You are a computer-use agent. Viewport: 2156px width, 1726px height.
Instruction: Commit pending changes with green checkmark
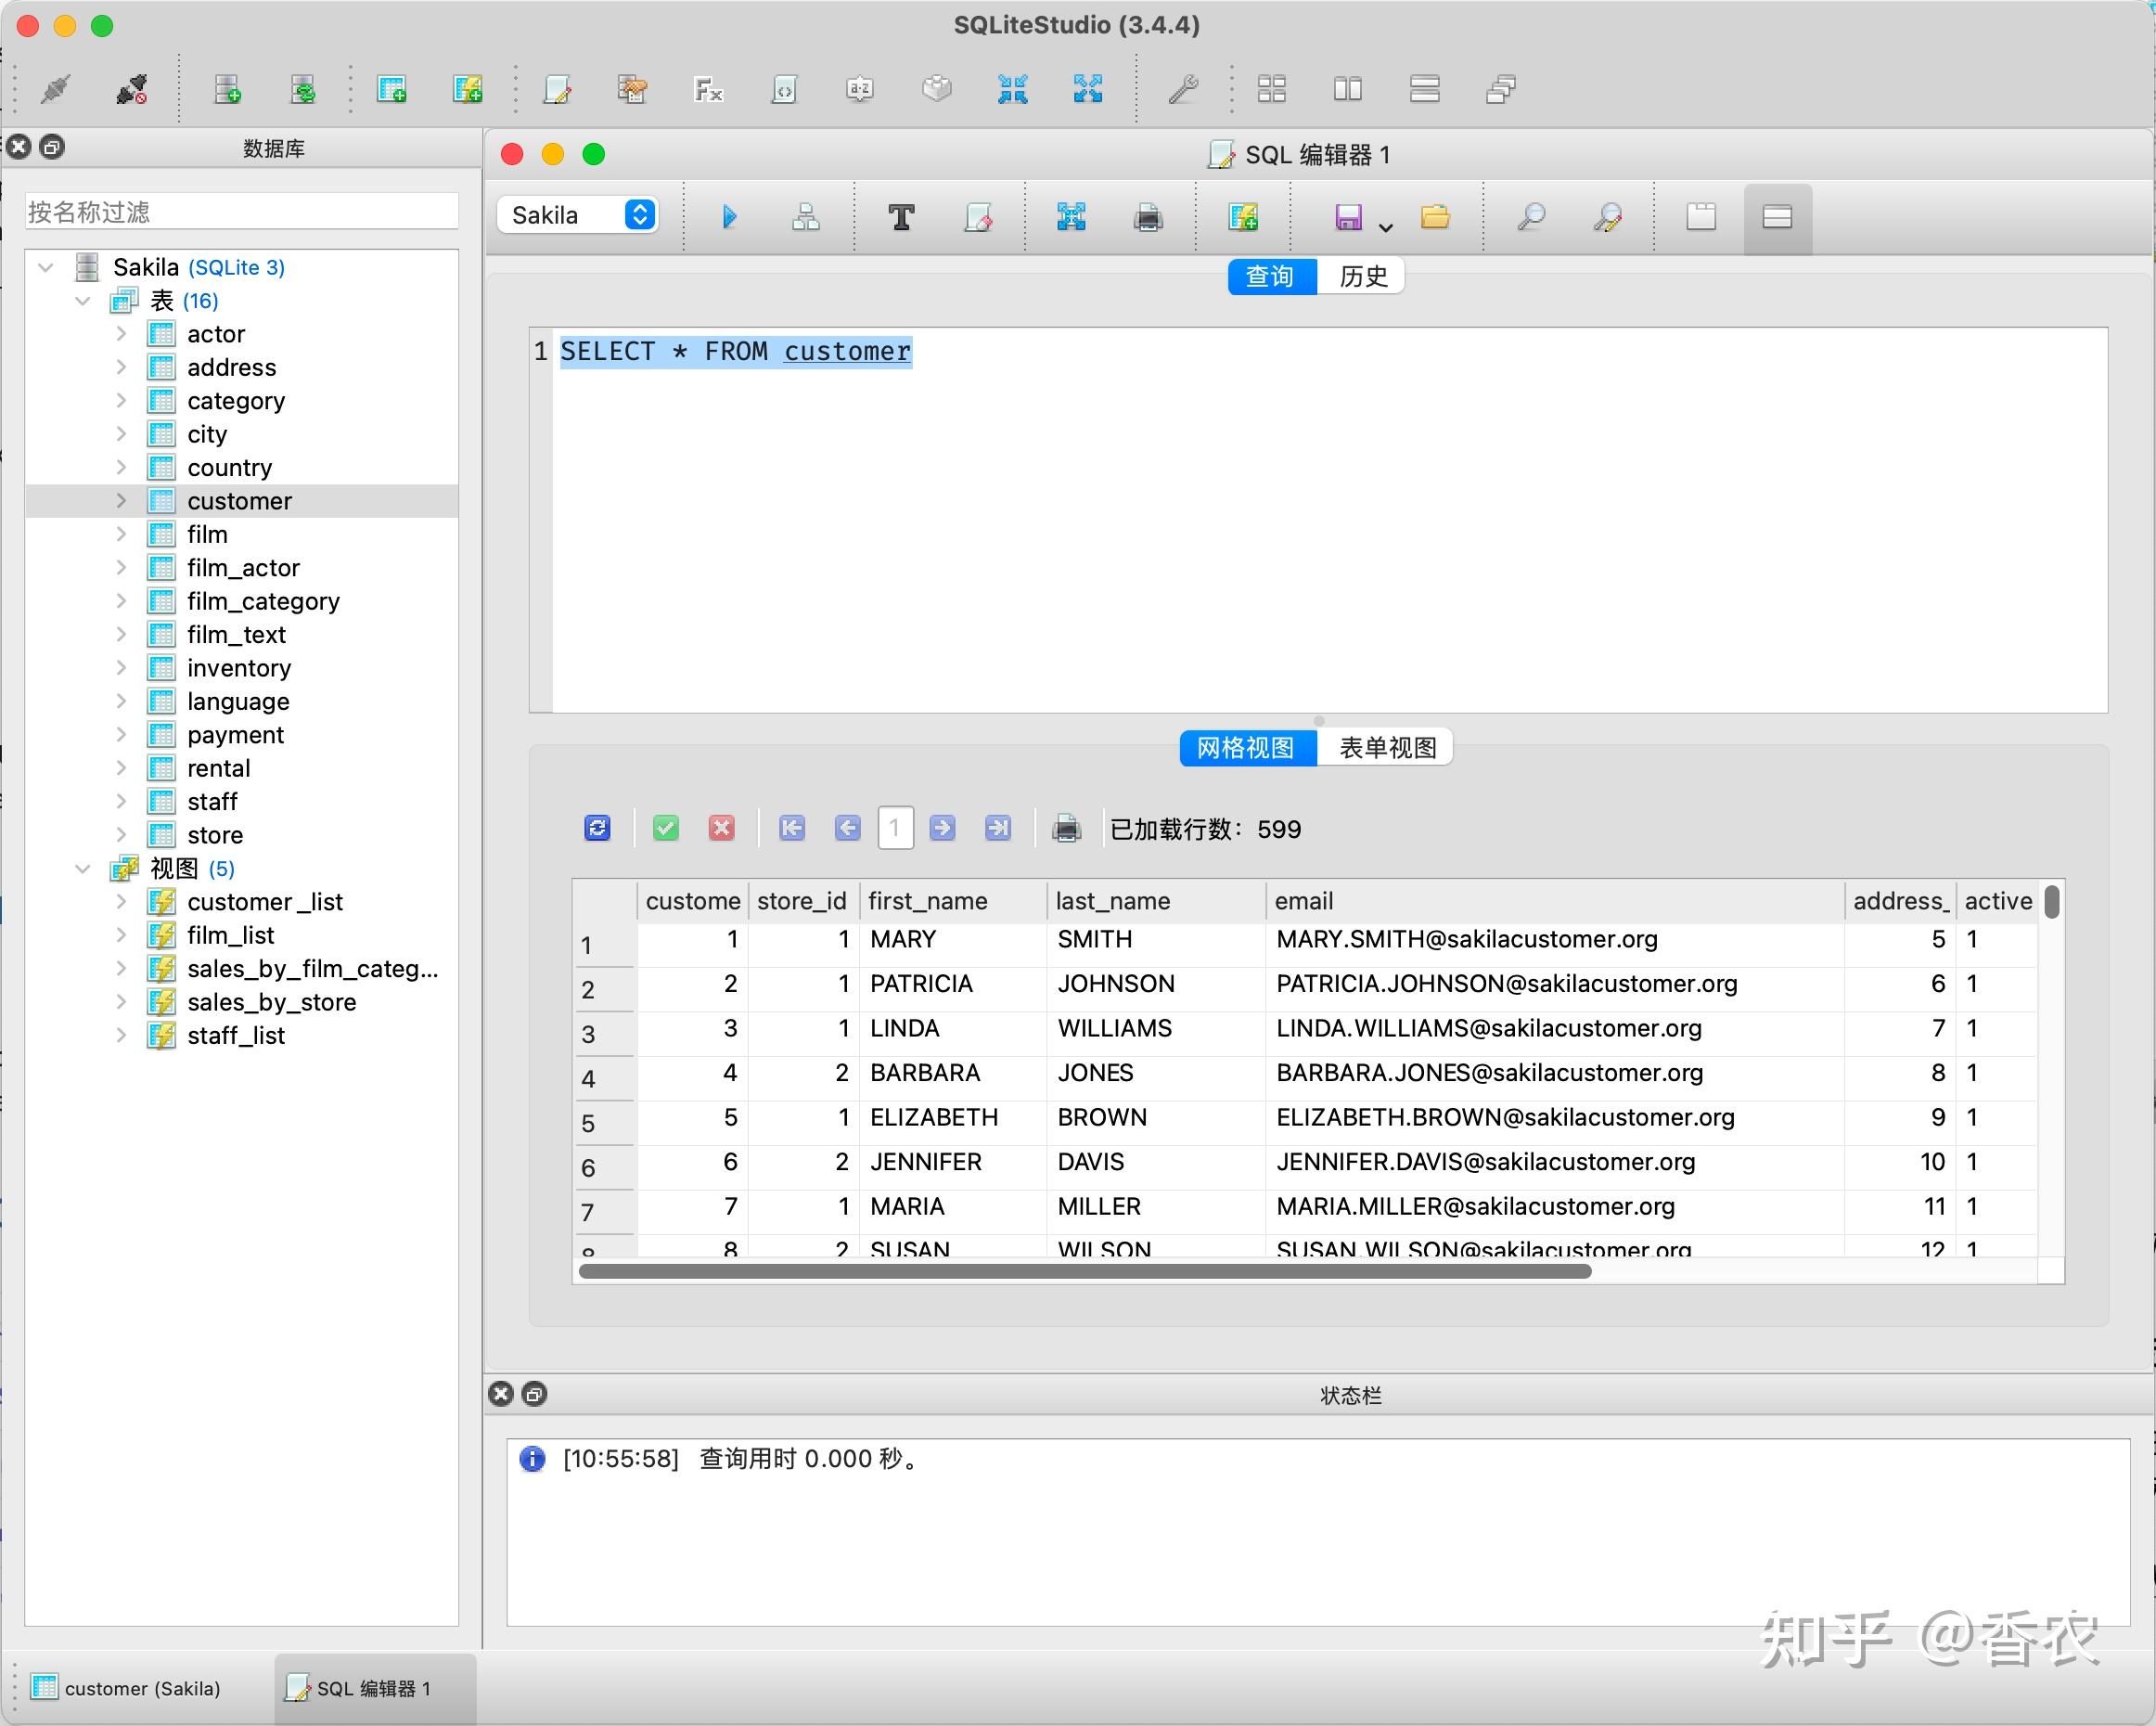pyautogui.click(x=665, y=828)
